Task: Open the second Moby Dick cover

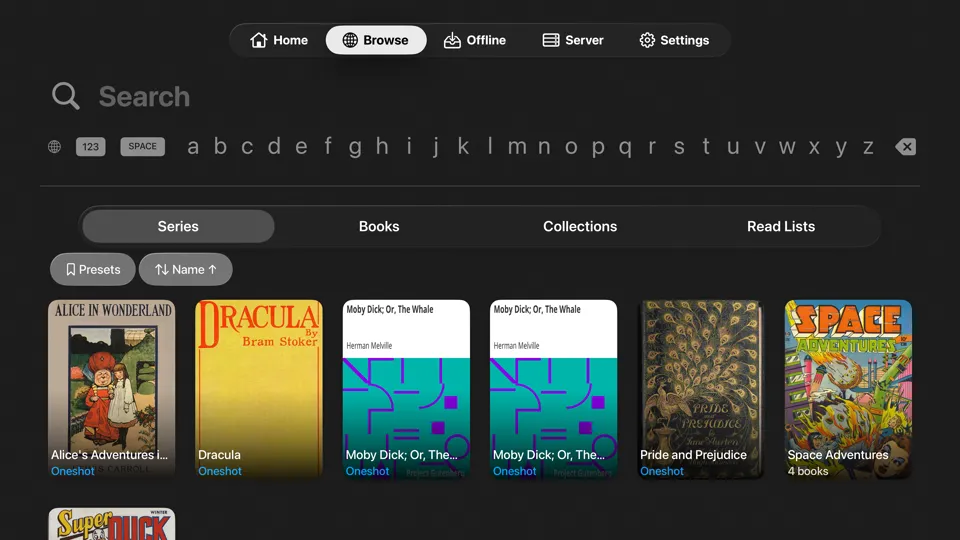Action: (x=553, y=389)
